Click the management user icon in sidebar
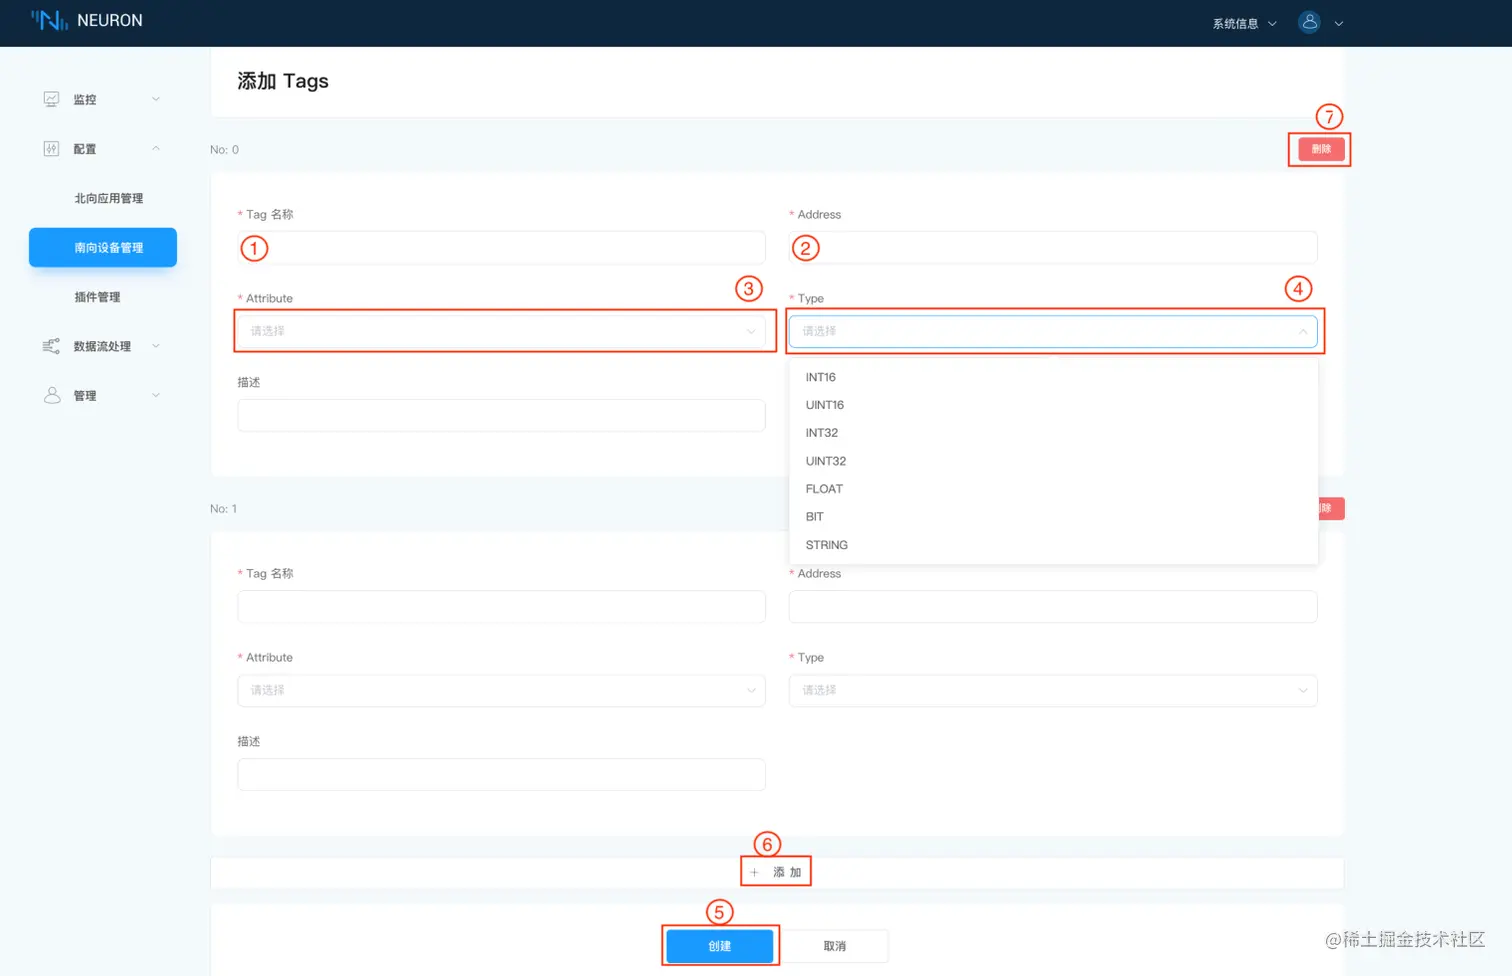Image resolution: width=1512 pixels, height=976 pixels. click(x=52, y=396)
